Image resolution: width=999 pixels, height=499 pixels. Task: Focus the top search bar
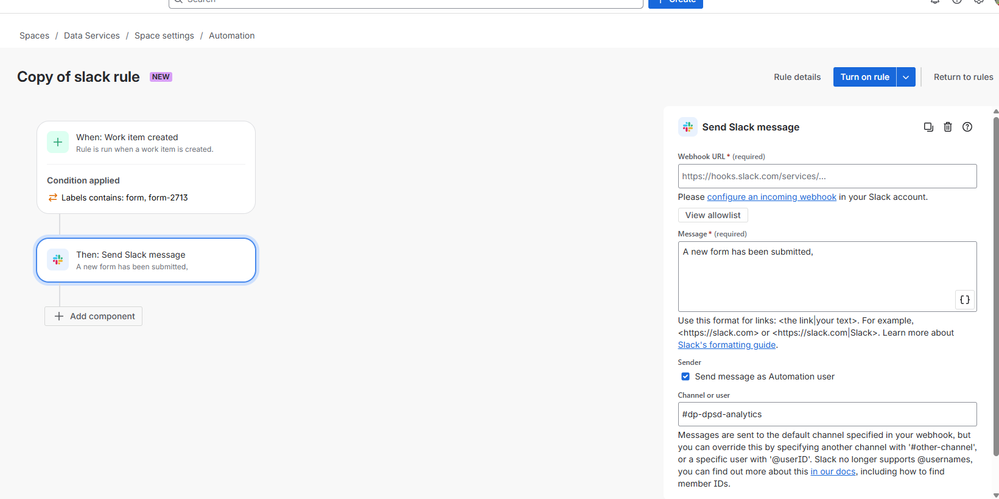[406, 3]
